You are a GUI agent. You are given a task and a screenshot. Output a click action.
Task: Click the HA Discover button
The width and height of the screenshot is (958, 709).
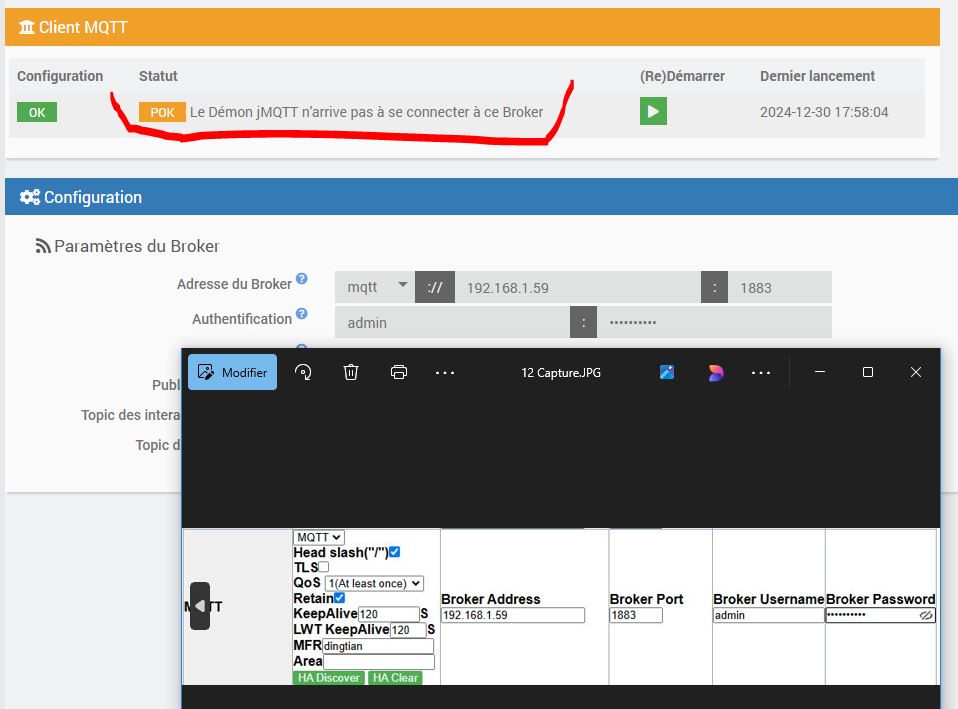329,677
